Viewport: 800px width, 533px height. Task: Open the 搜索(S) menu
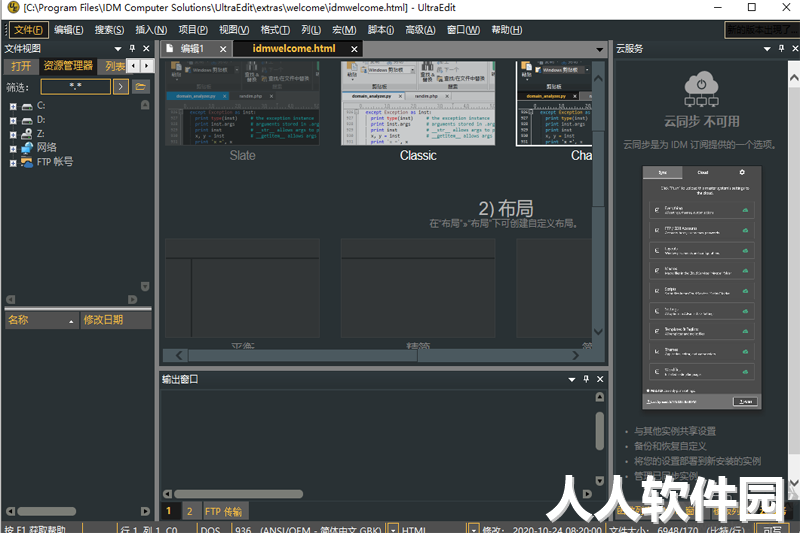pos(109,30)
